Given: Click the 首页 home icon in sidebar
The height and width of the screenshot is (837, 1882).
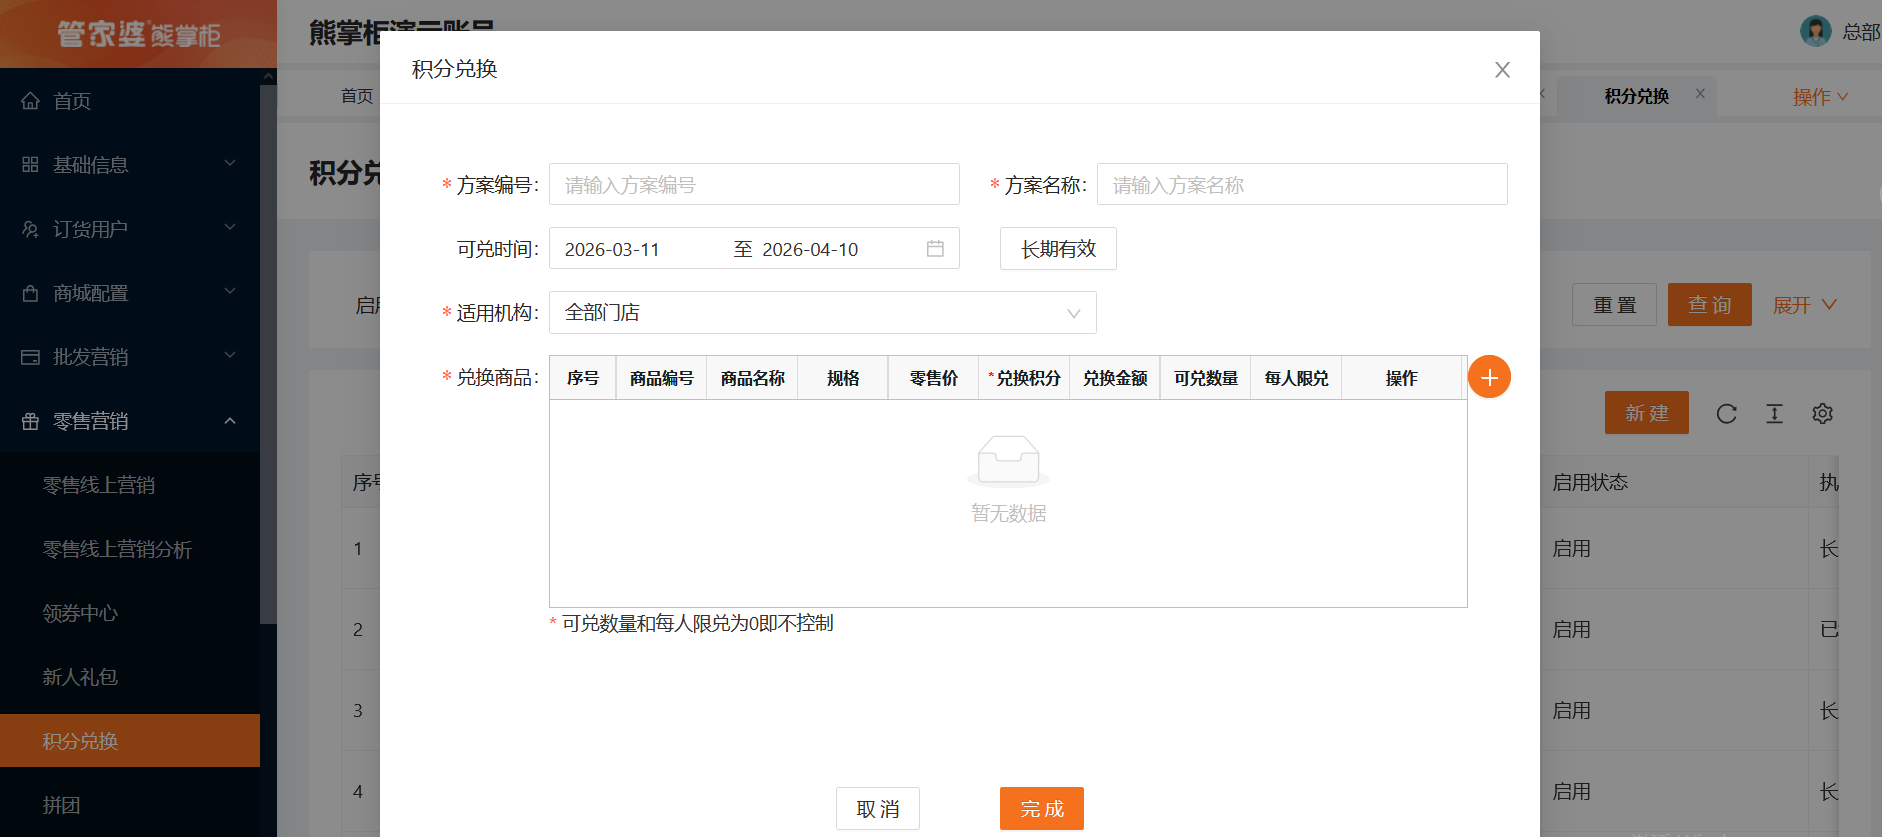Looking at the screenshot, I should pyautogui.click(x=31, y=101).
